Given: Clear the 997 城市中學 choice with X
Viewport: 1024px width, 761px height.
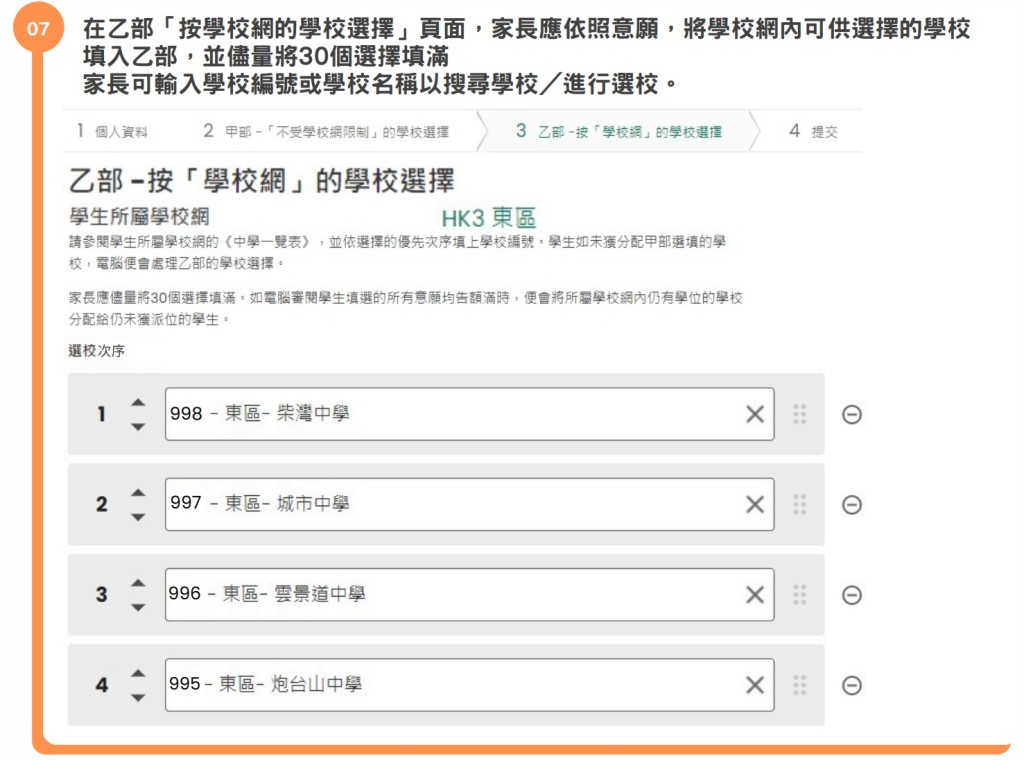Looking at the screenshot, I should point(755,505).
